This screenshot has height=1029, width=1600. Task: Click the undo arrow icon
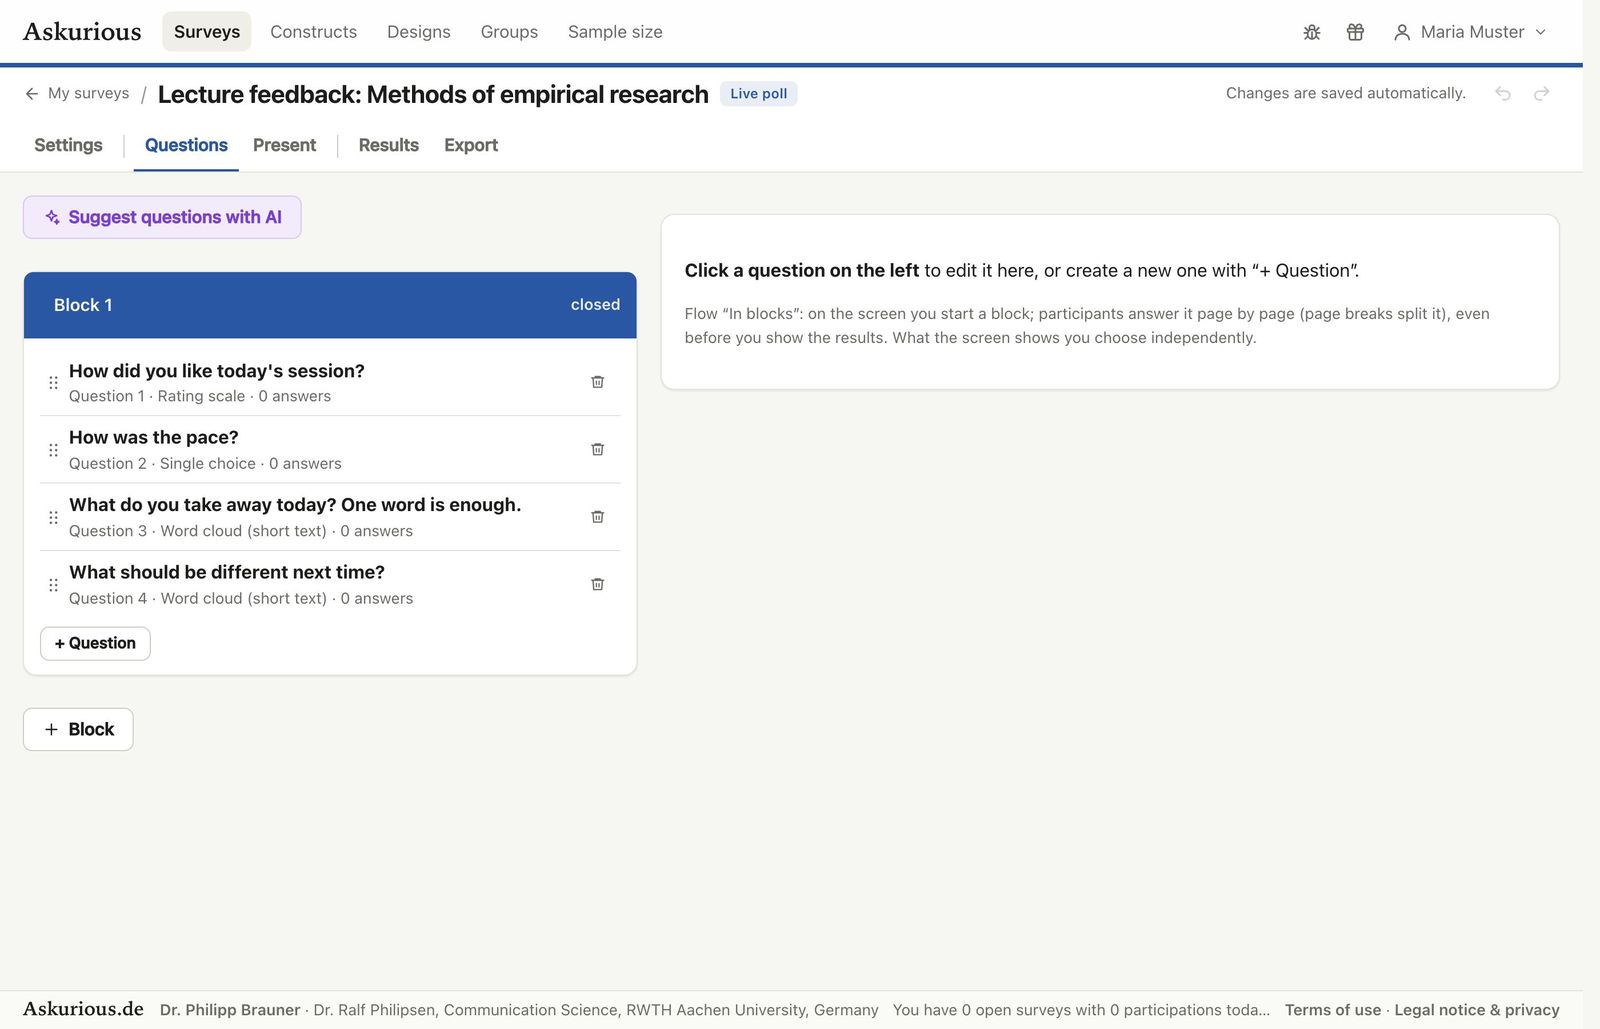[x=1503, y=93]
